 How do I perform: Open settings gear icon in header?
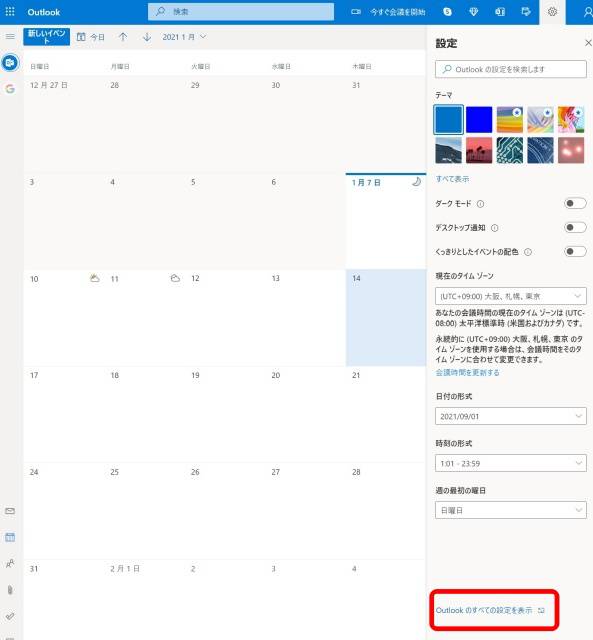552,12
